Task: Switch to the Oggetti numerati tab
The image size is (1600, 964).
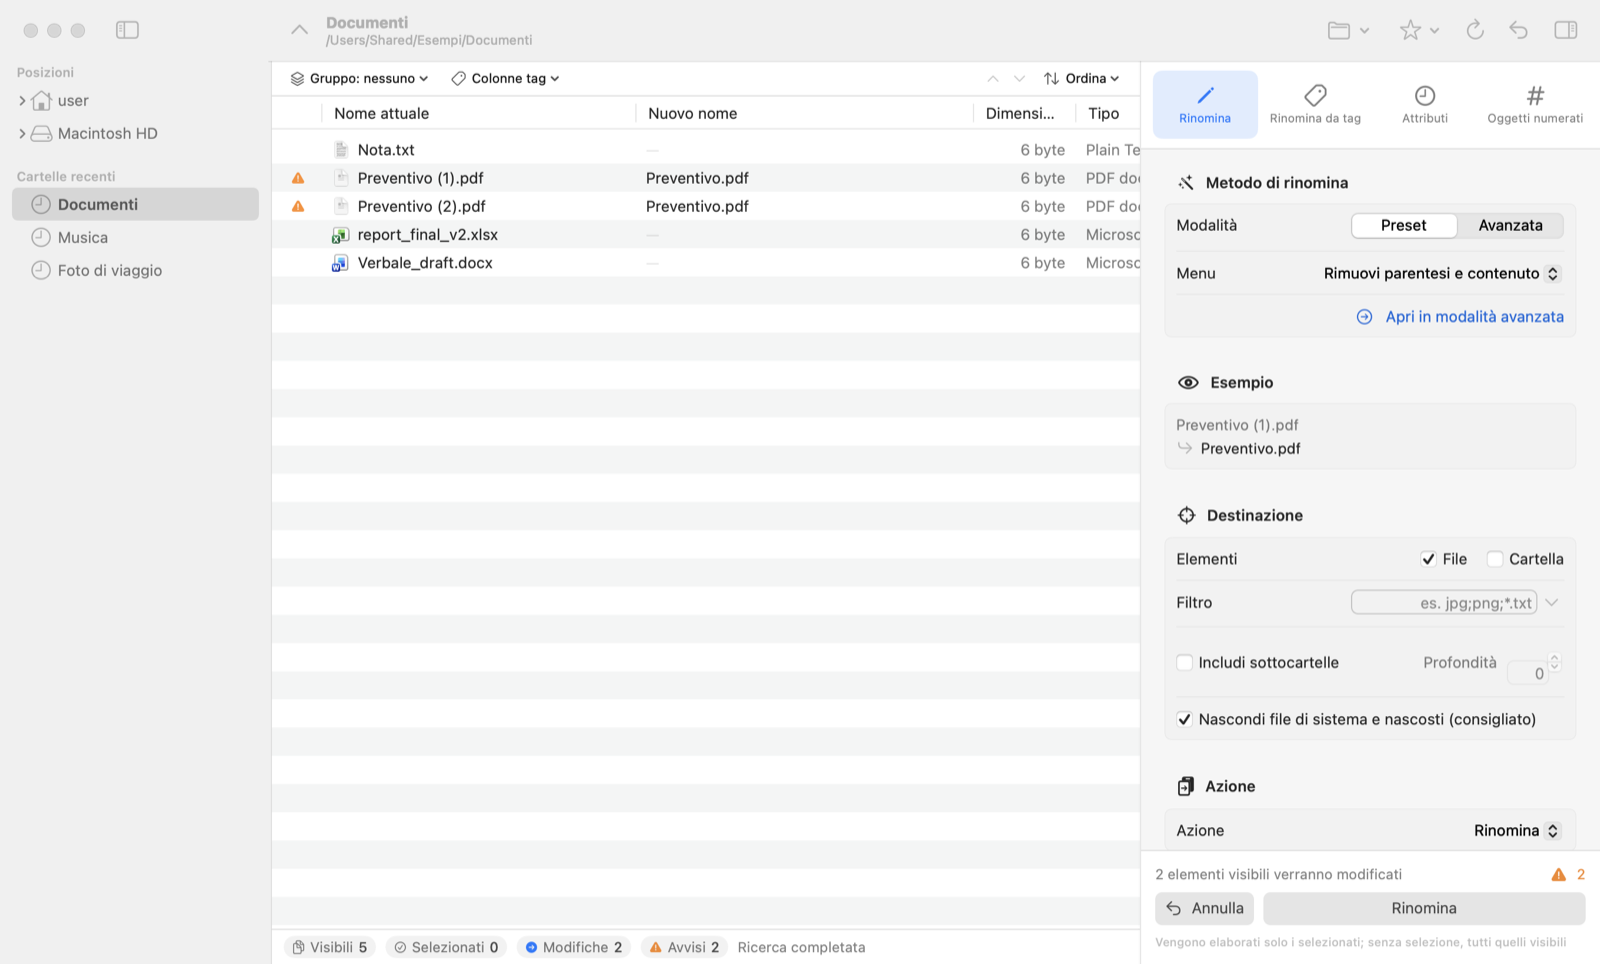Action: (1535, 104)
